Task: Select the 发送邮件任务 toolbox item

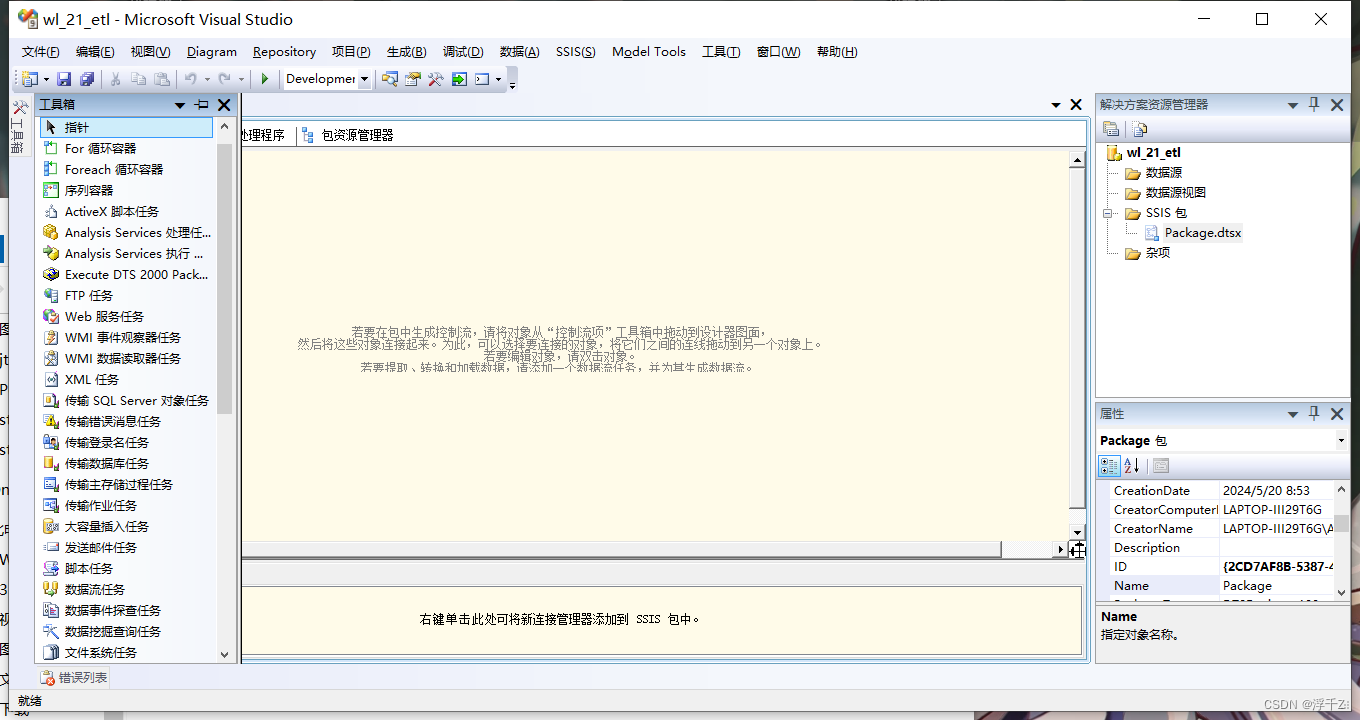Action: coord(126,547)
